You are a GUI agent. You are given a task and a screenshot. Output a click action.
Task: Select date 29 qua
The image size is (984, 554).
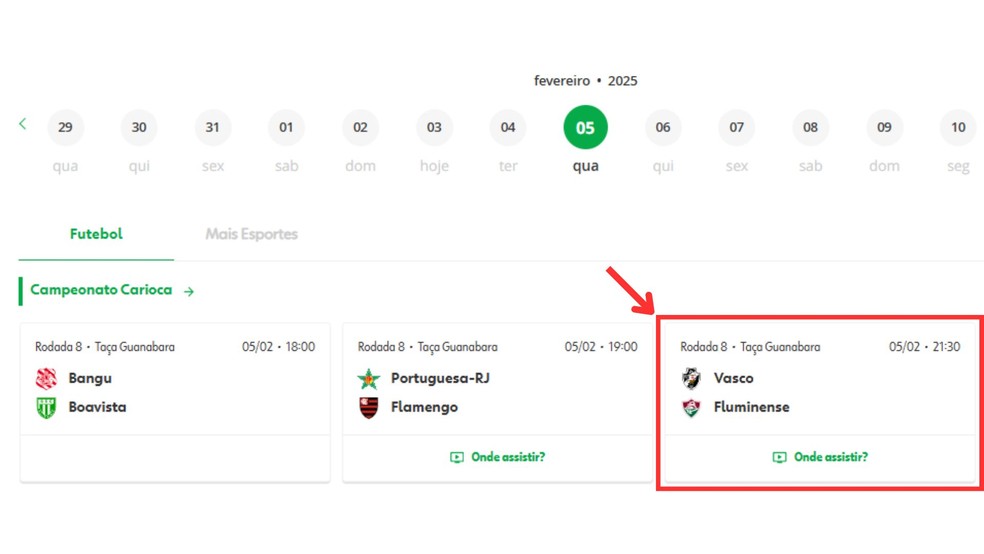click(x=65, y=128)
